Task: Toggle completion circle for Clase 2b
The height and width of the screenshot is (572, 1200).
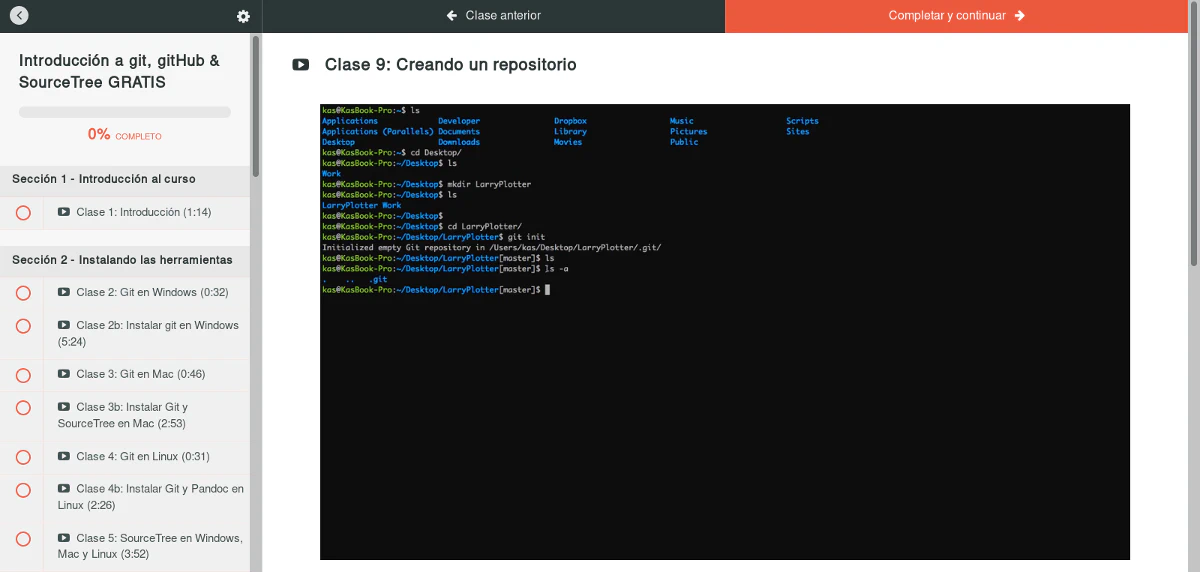Action: point(24,326)
